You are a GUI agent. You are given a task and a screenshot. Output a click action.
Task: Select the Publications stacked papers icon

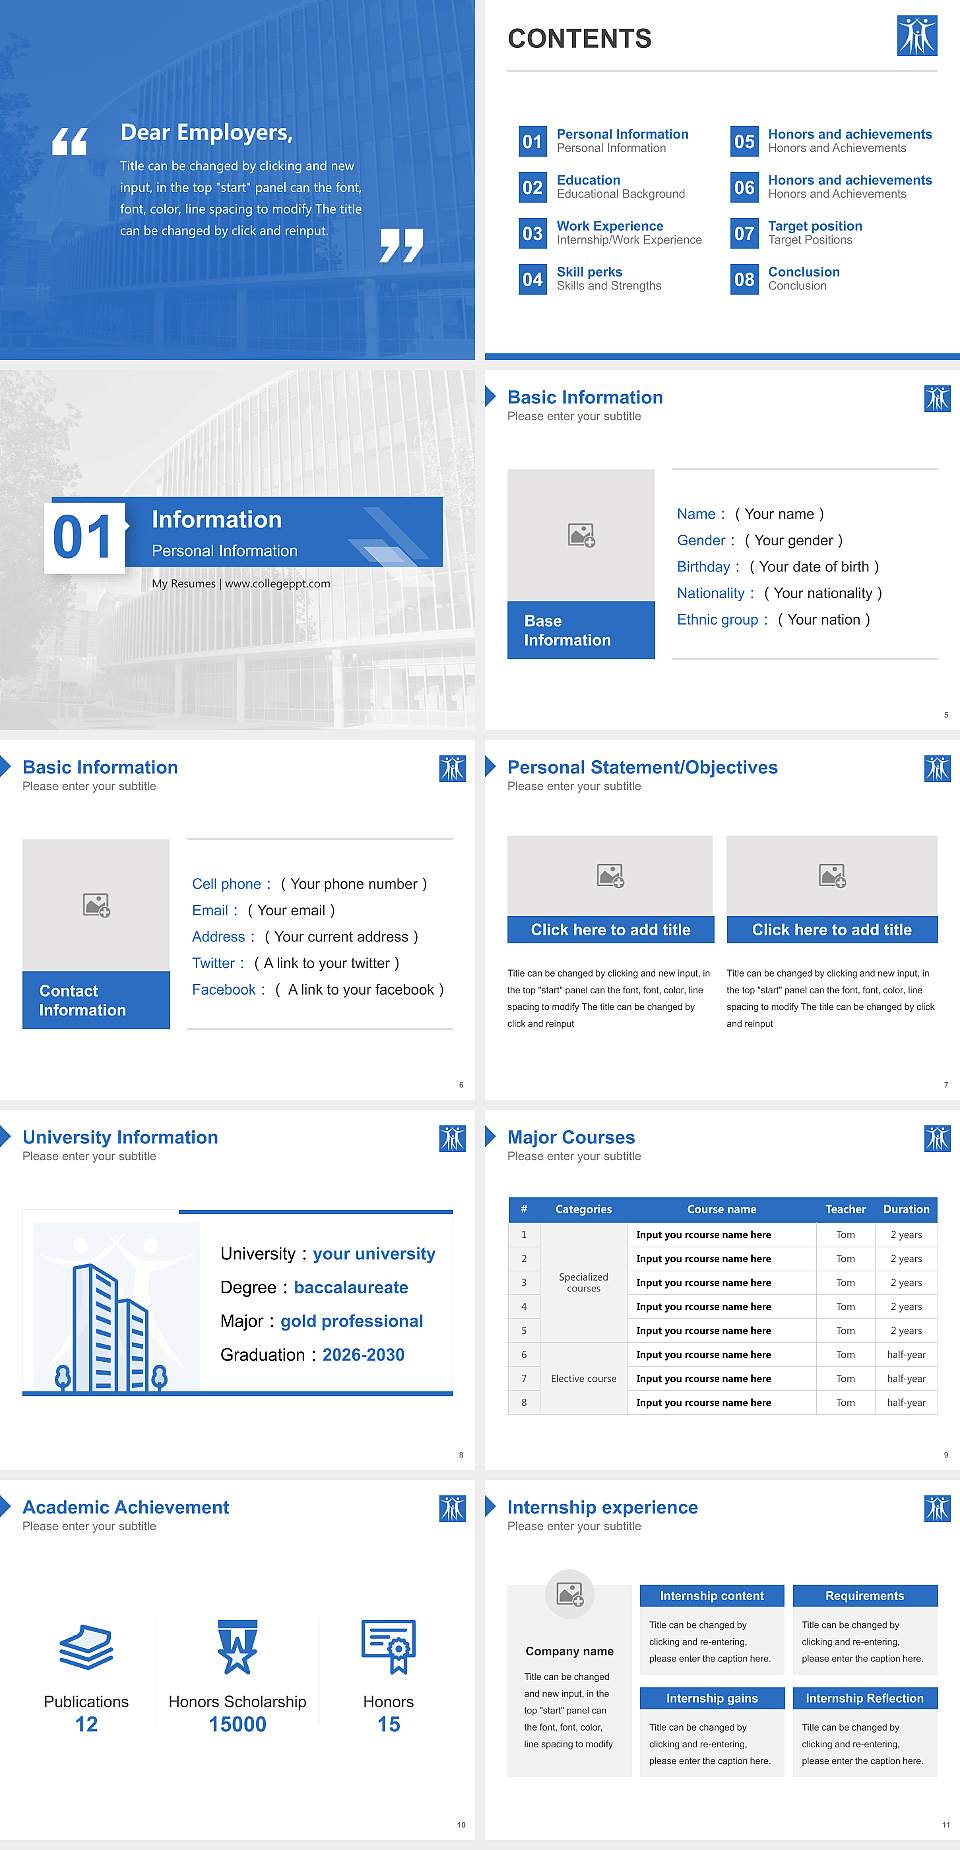tap(86, 1647)
